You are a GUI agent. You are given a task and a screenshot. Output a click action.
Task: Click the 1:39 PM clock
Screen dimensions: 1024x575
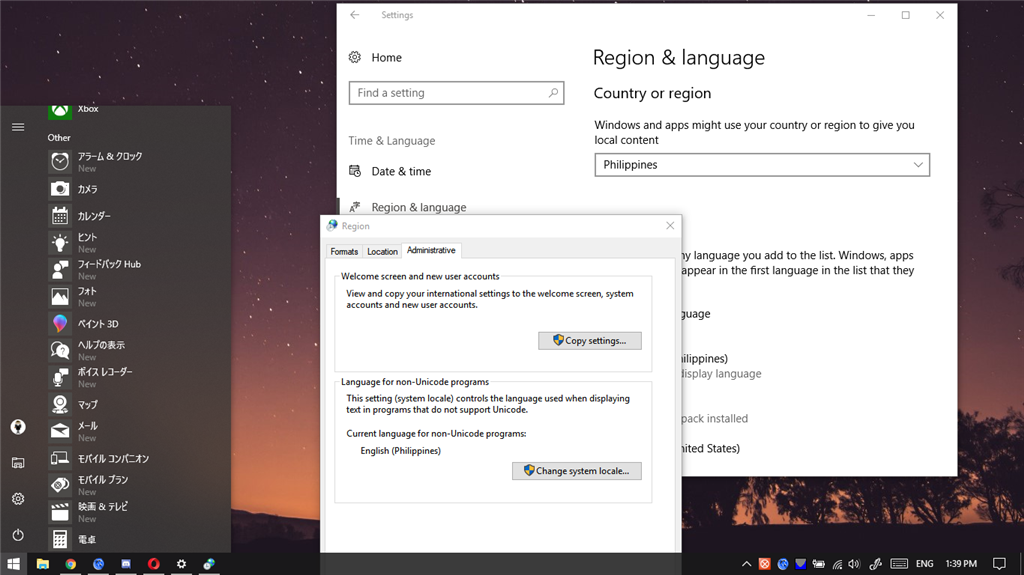coord(961,563)
